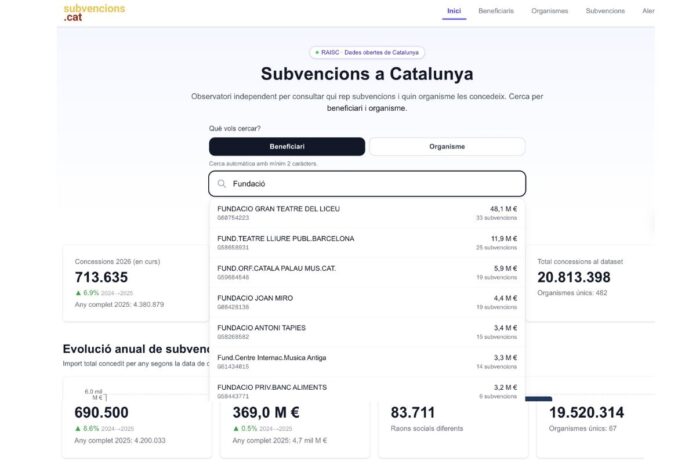
Task: Switch search mode to Organisme
Action: click(446, 147)
